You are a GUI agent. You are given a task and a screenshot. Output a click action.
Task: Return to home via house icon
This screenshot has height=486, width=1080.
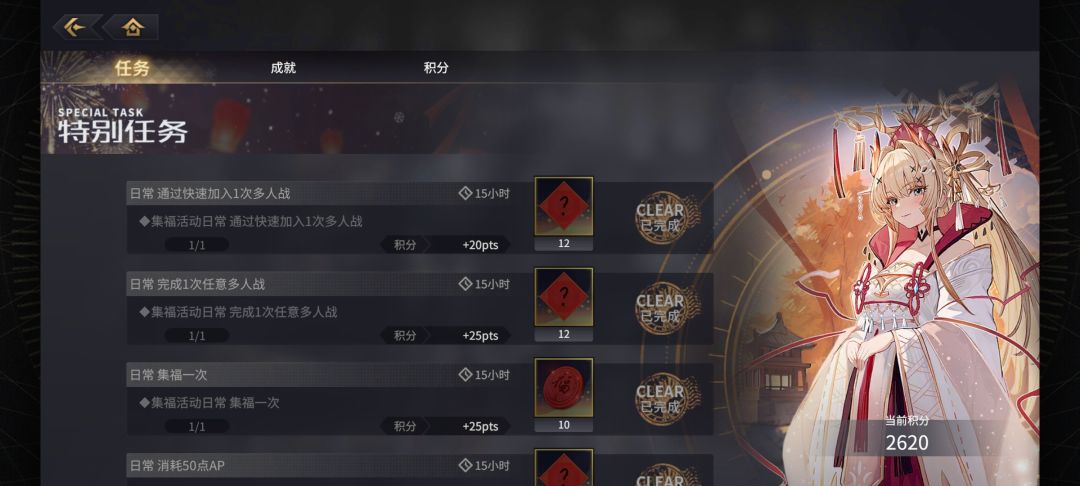coord(132,27)
